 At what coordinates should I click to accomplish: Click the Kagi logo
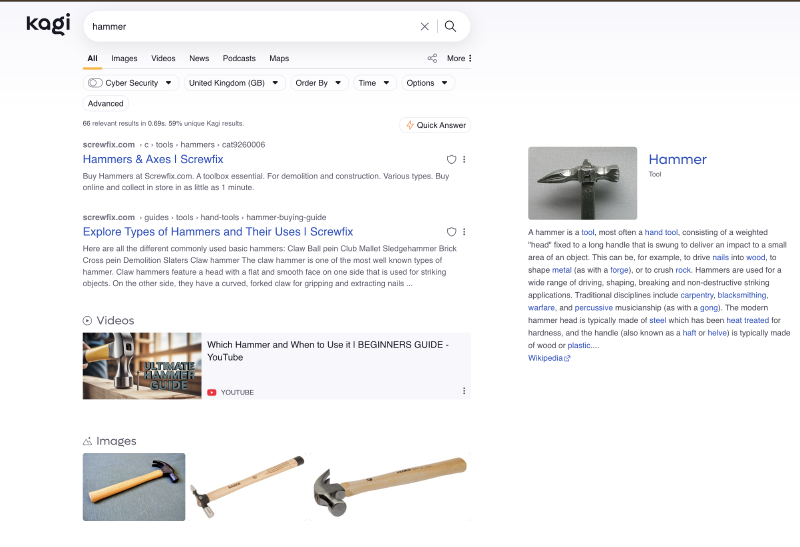coord(48,24)
